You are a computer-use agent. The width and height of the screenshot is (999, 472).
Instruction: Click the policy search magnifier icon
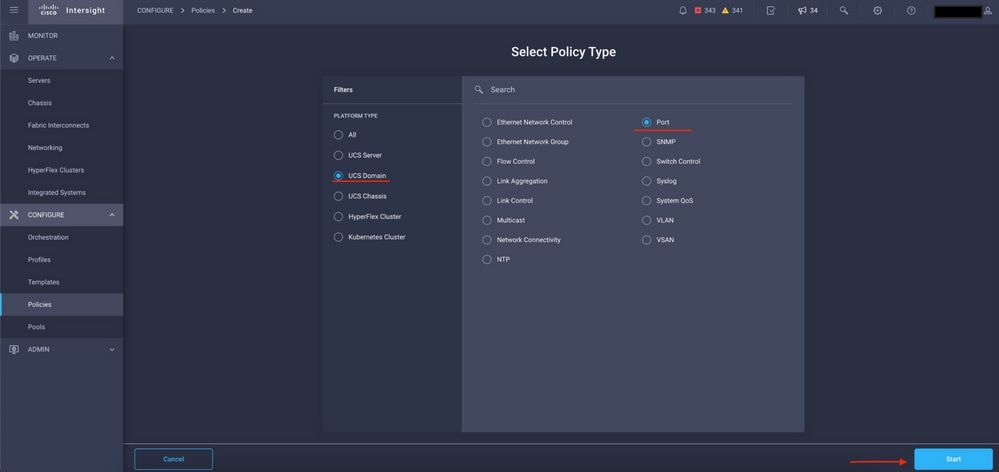click(x=479, y=90)
